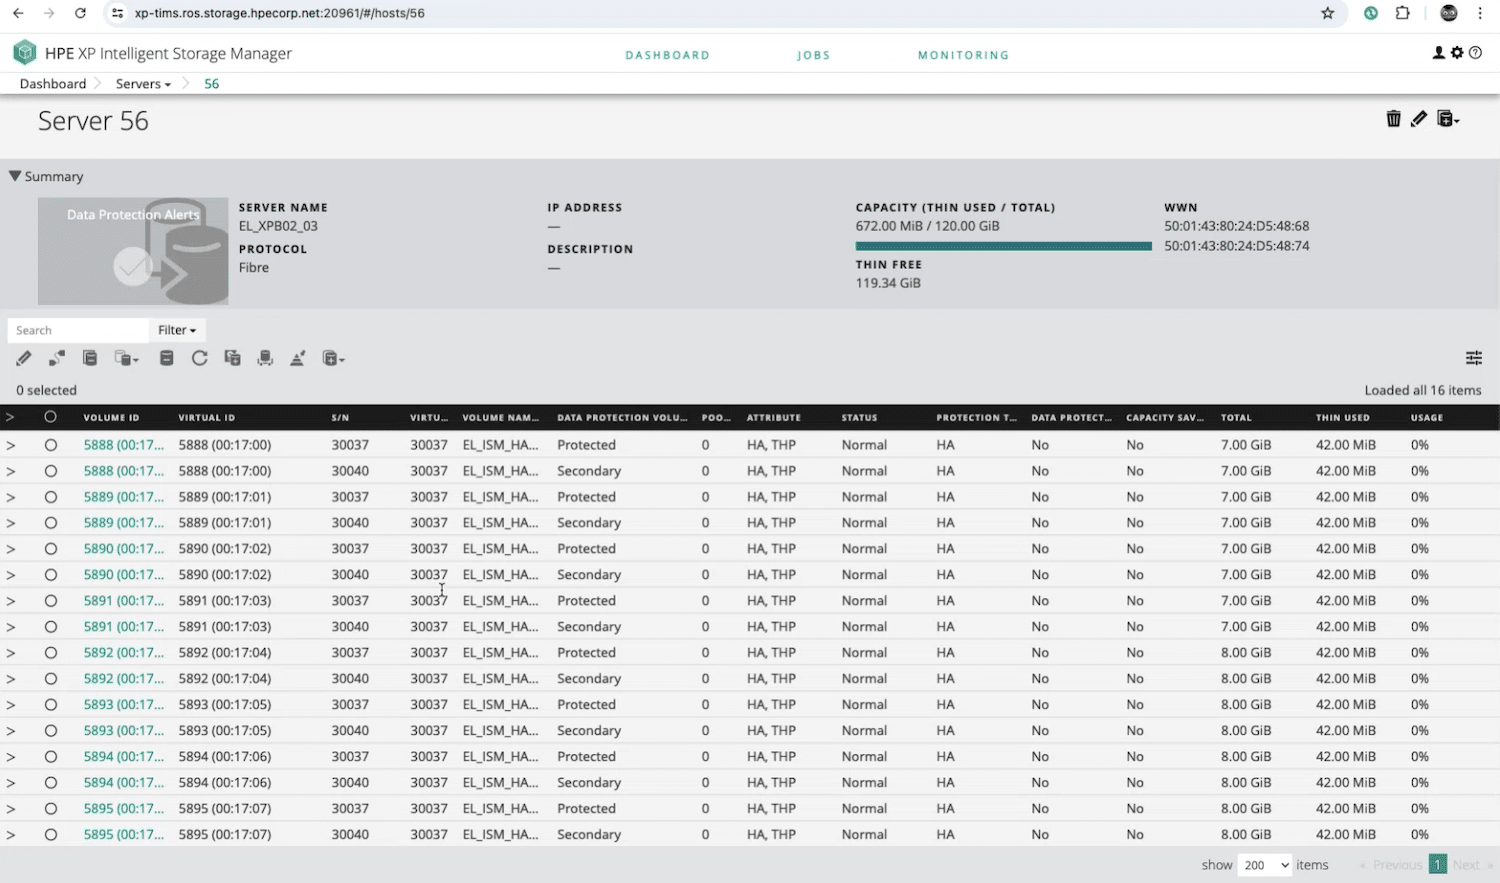The image size is (1500, 883).
Task: Select the 5894 Protected row circle
Action: coord(50,757)
